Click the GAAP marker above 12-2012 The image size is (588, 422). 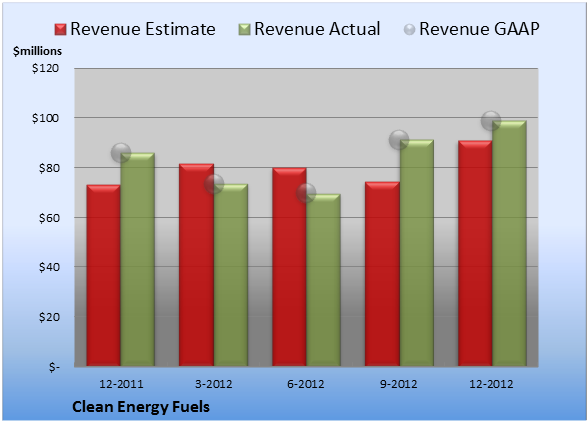[491, 121]
